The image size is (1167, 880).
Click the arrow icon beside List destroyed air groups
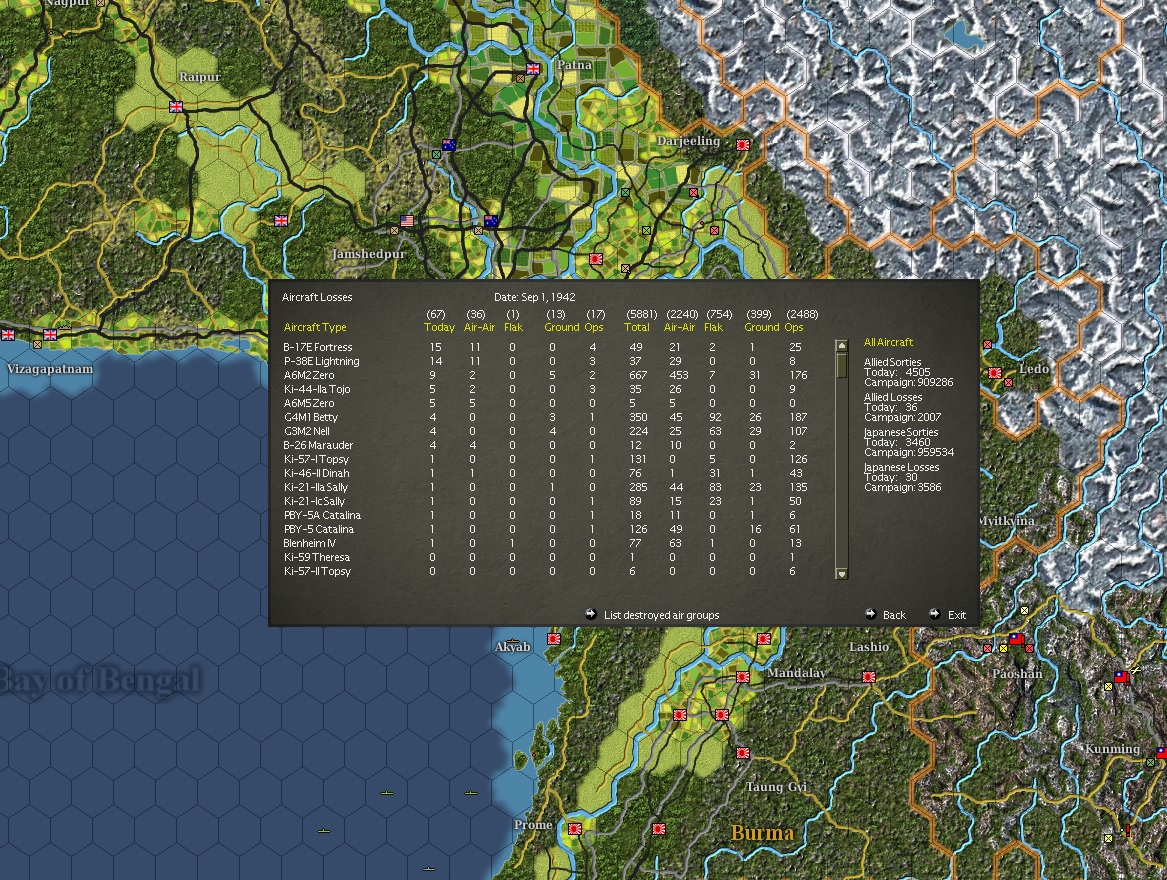tap(591, 614)
